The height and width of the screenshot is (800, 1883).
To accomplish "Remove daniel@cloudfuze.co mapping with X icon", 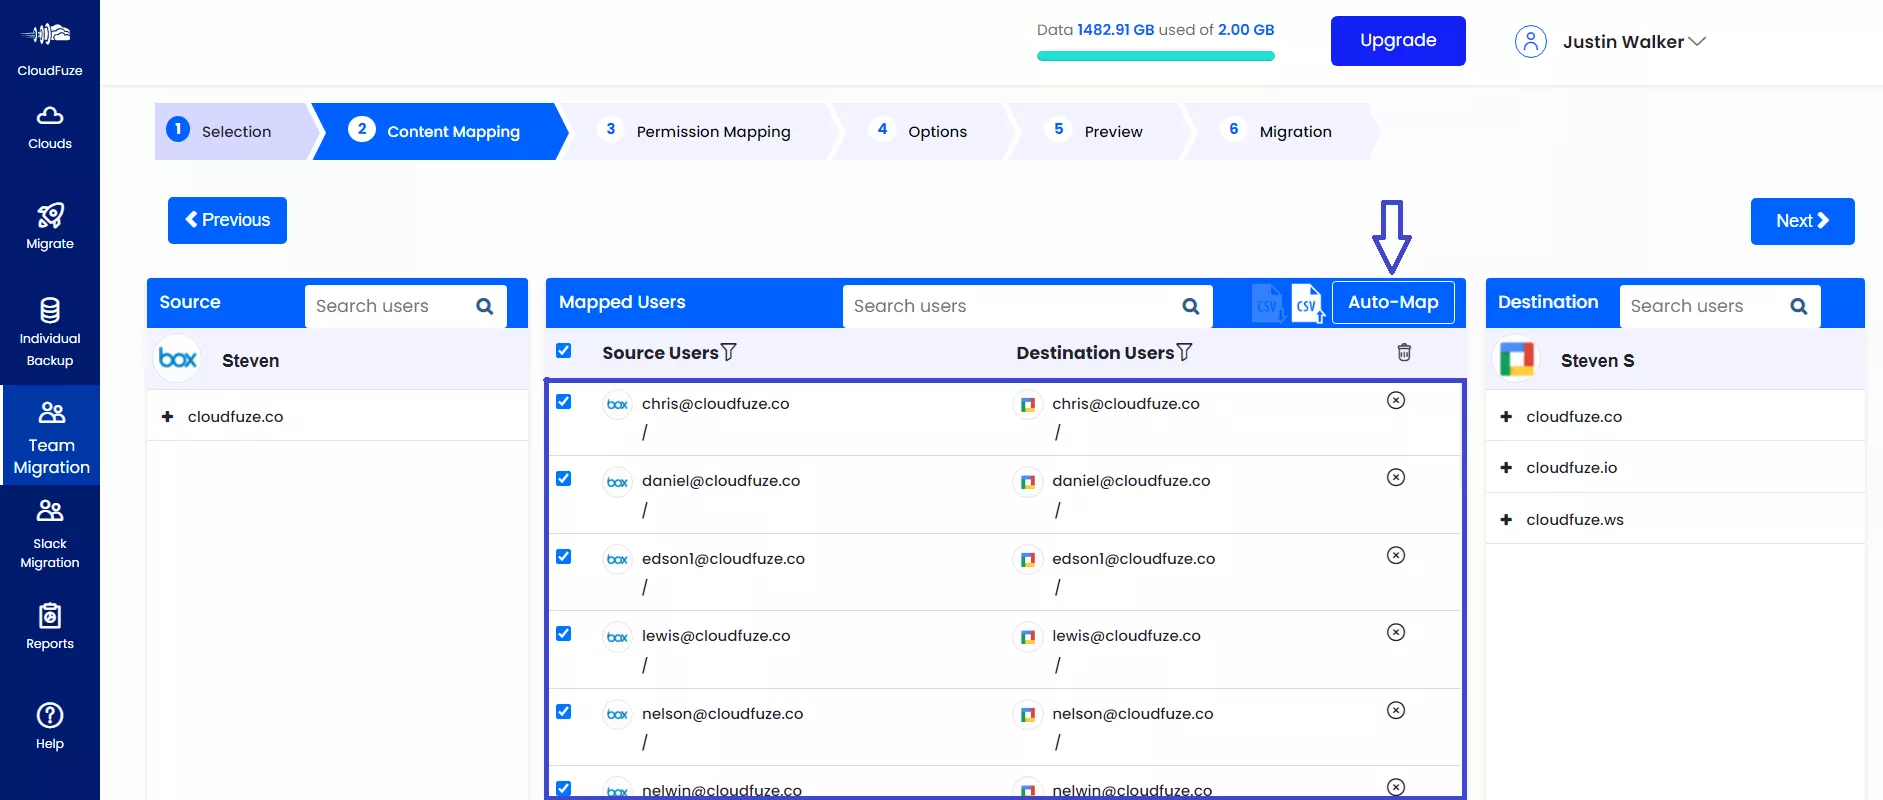I will [x=1396, y=477].
